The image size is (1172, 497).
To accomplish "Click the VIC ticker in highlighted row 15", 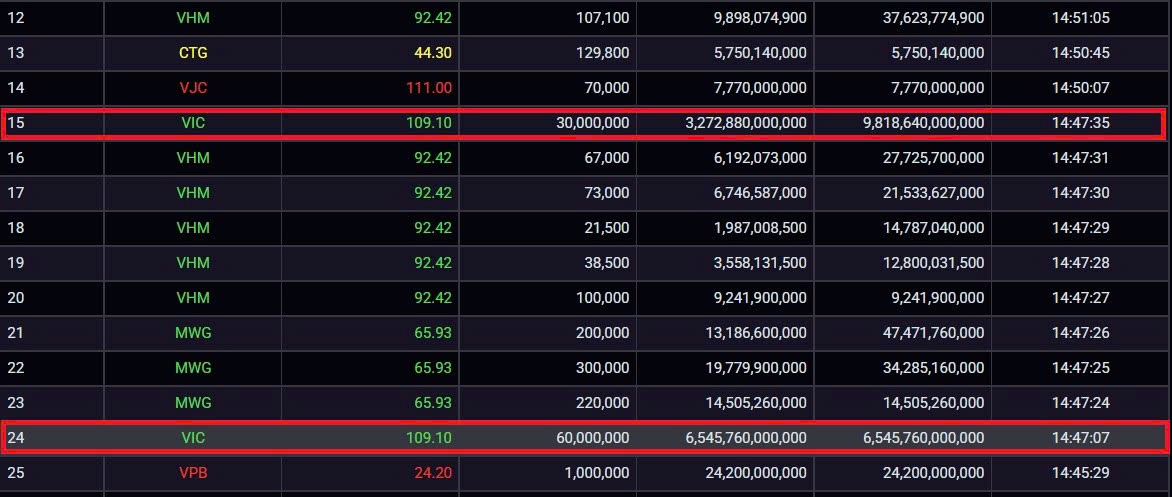I will tap(193, 123).
